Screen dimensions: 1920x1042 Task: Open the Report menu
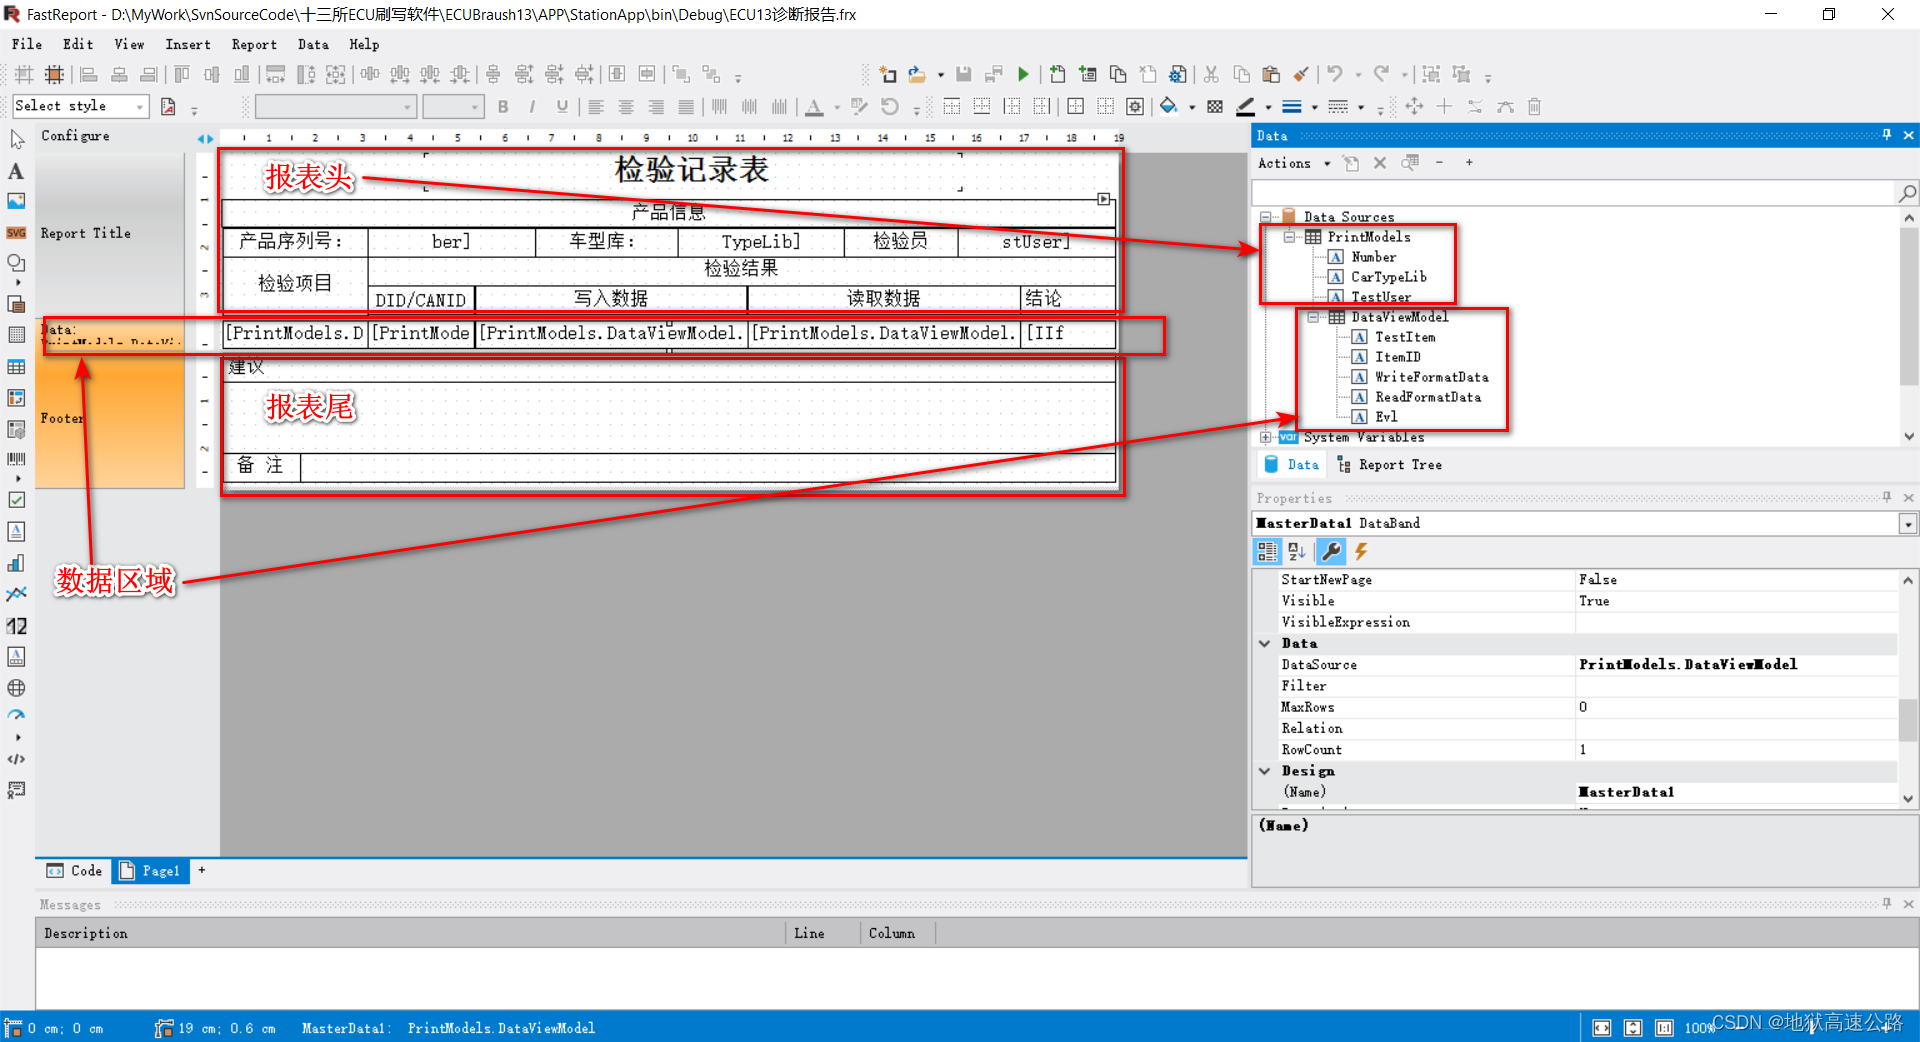[x=254, y=44]
